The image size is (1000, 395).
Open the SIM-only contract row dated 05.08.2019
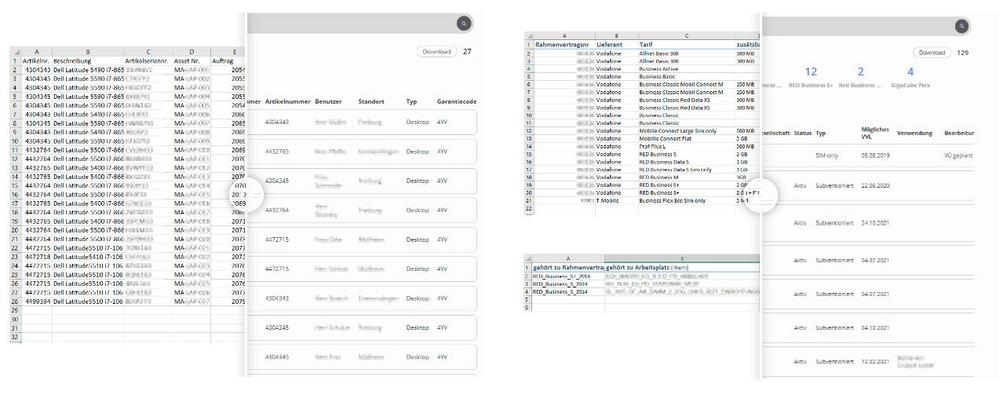pos(868,155)
